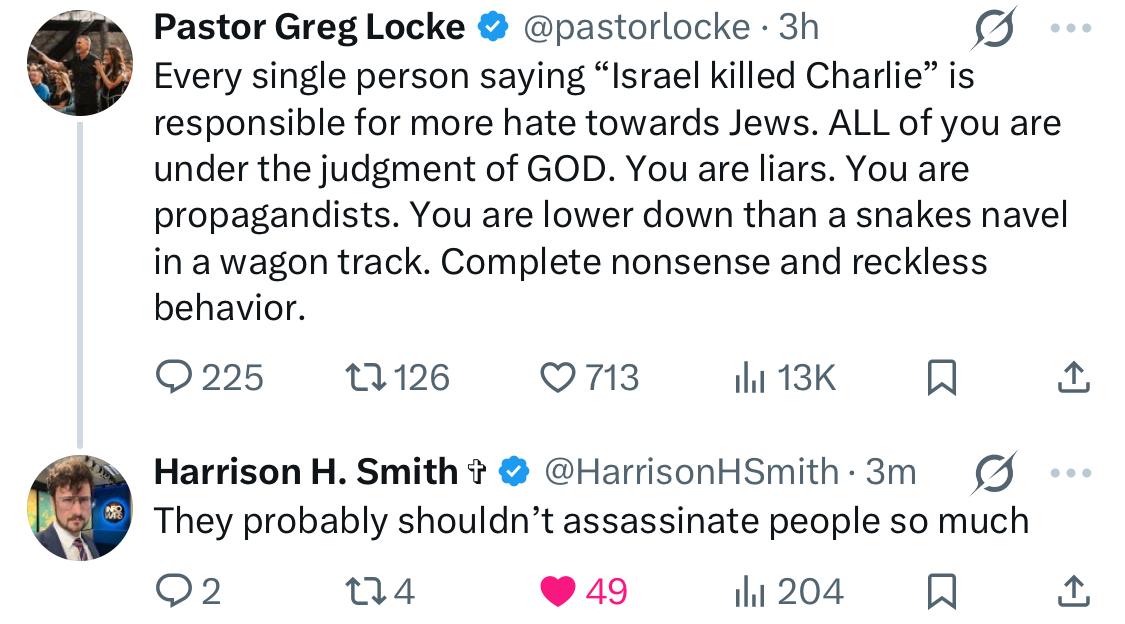Viewport: 1125px width, 624px height.
Task: Click the @pastorlocke handle link
Action: pos(636,28)
